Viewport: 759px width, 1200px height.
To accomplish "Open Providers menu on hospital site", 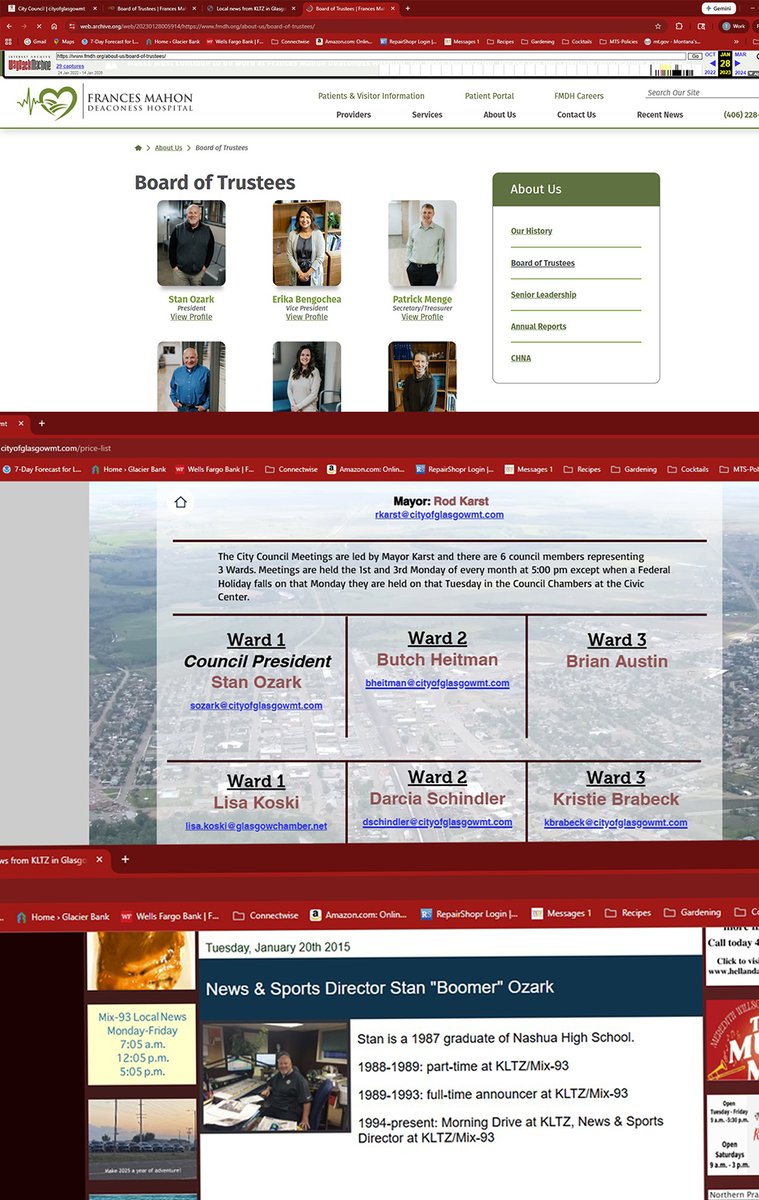I will click(x=353, y=115).
